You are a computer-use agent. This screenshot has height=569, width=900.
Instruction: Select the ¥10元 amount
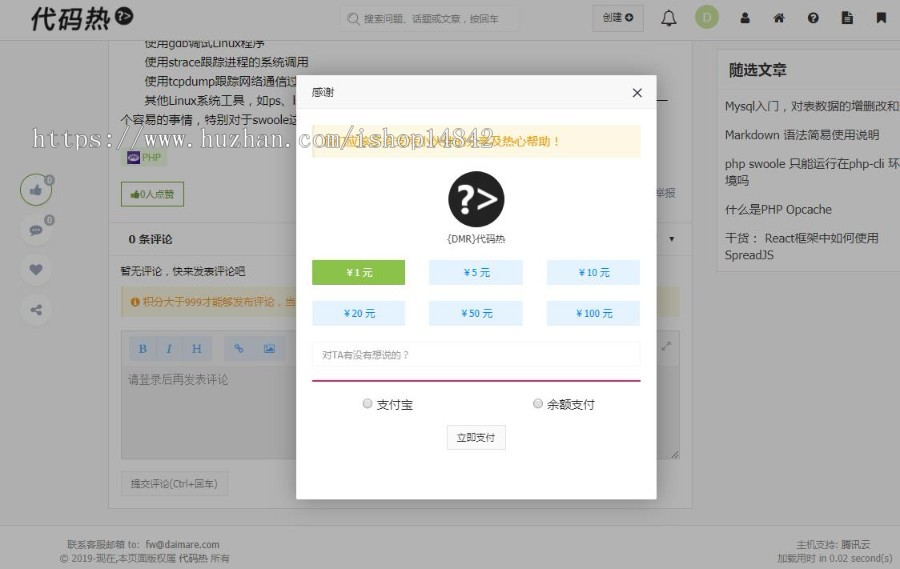point(593,273)
